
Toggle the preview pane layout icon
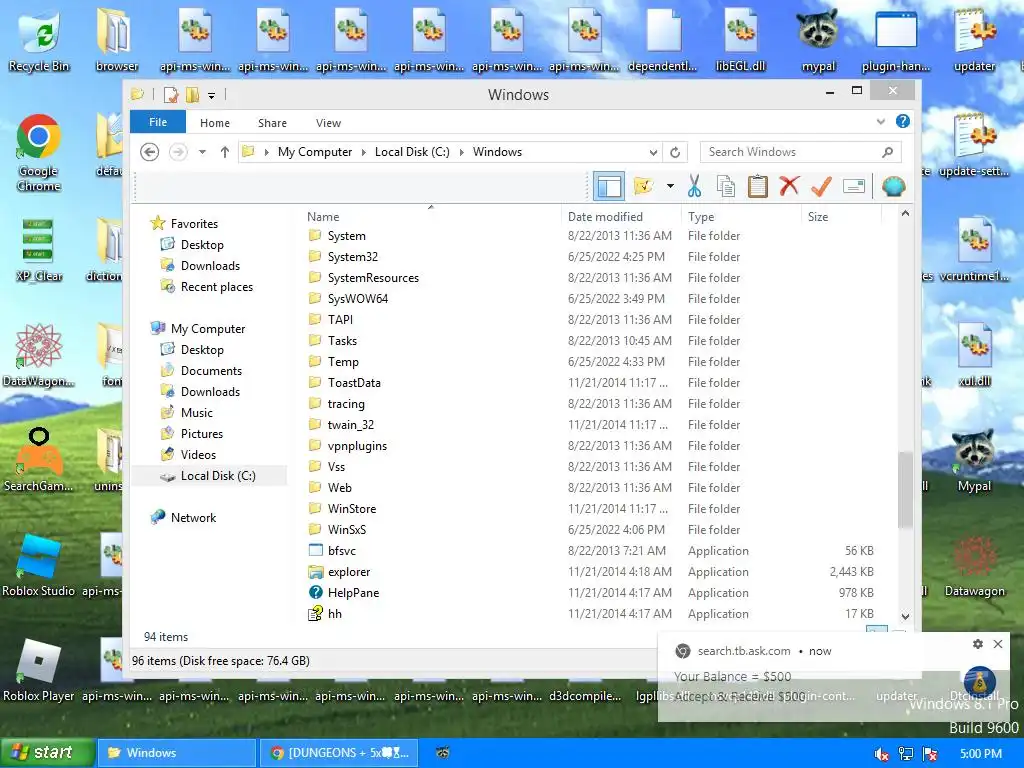tap(609, 186)
